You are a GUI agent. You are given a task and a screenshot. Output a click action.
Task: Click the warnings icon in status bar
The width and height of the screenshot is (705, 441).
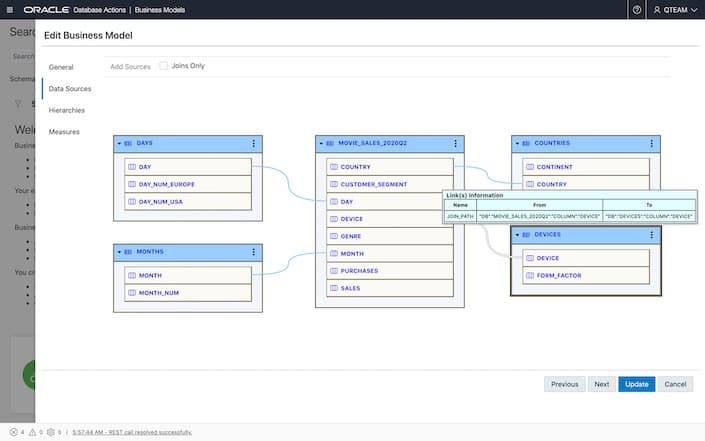(32, 432)
